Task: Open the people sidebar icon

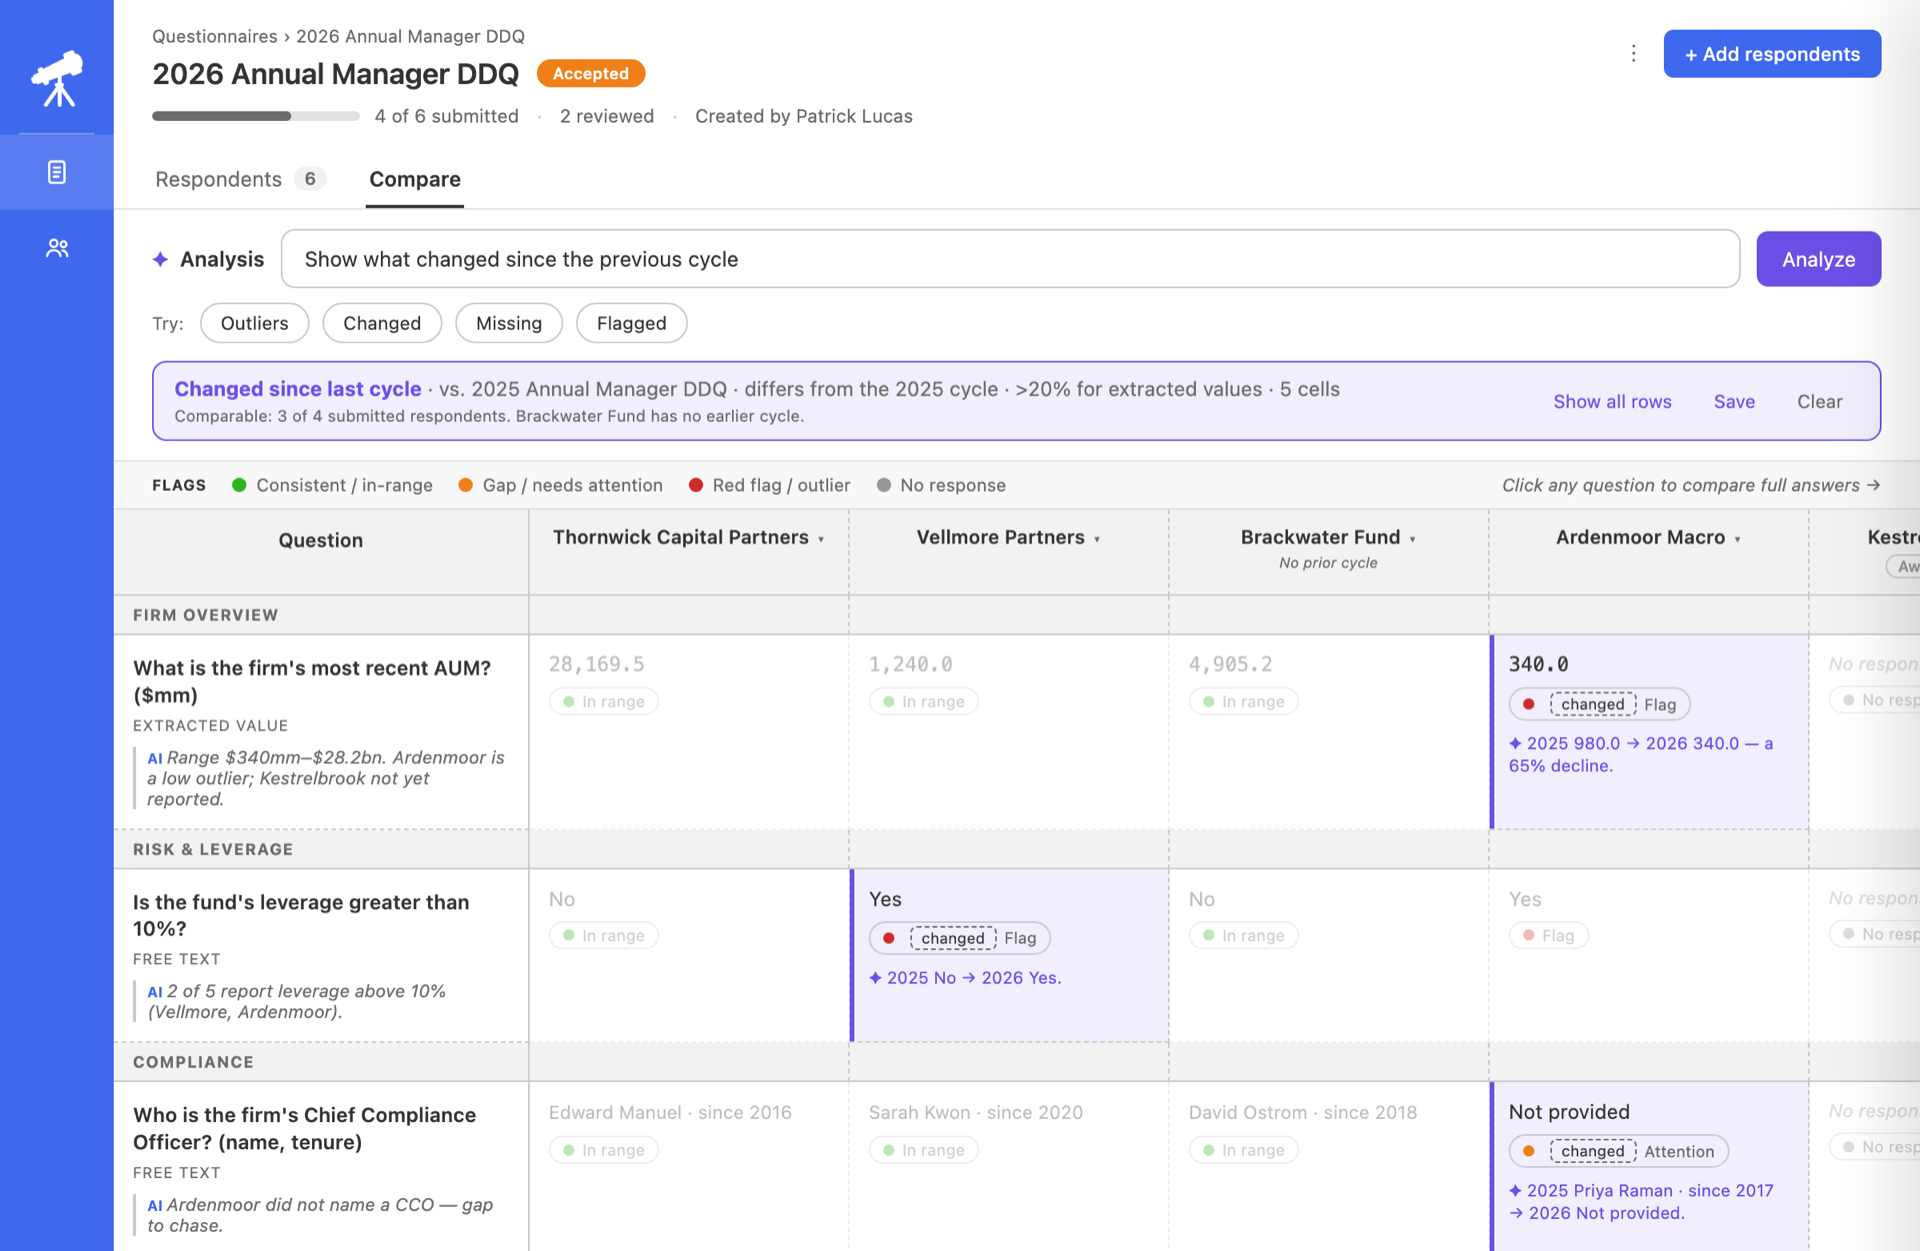Action: pos(57,248)
